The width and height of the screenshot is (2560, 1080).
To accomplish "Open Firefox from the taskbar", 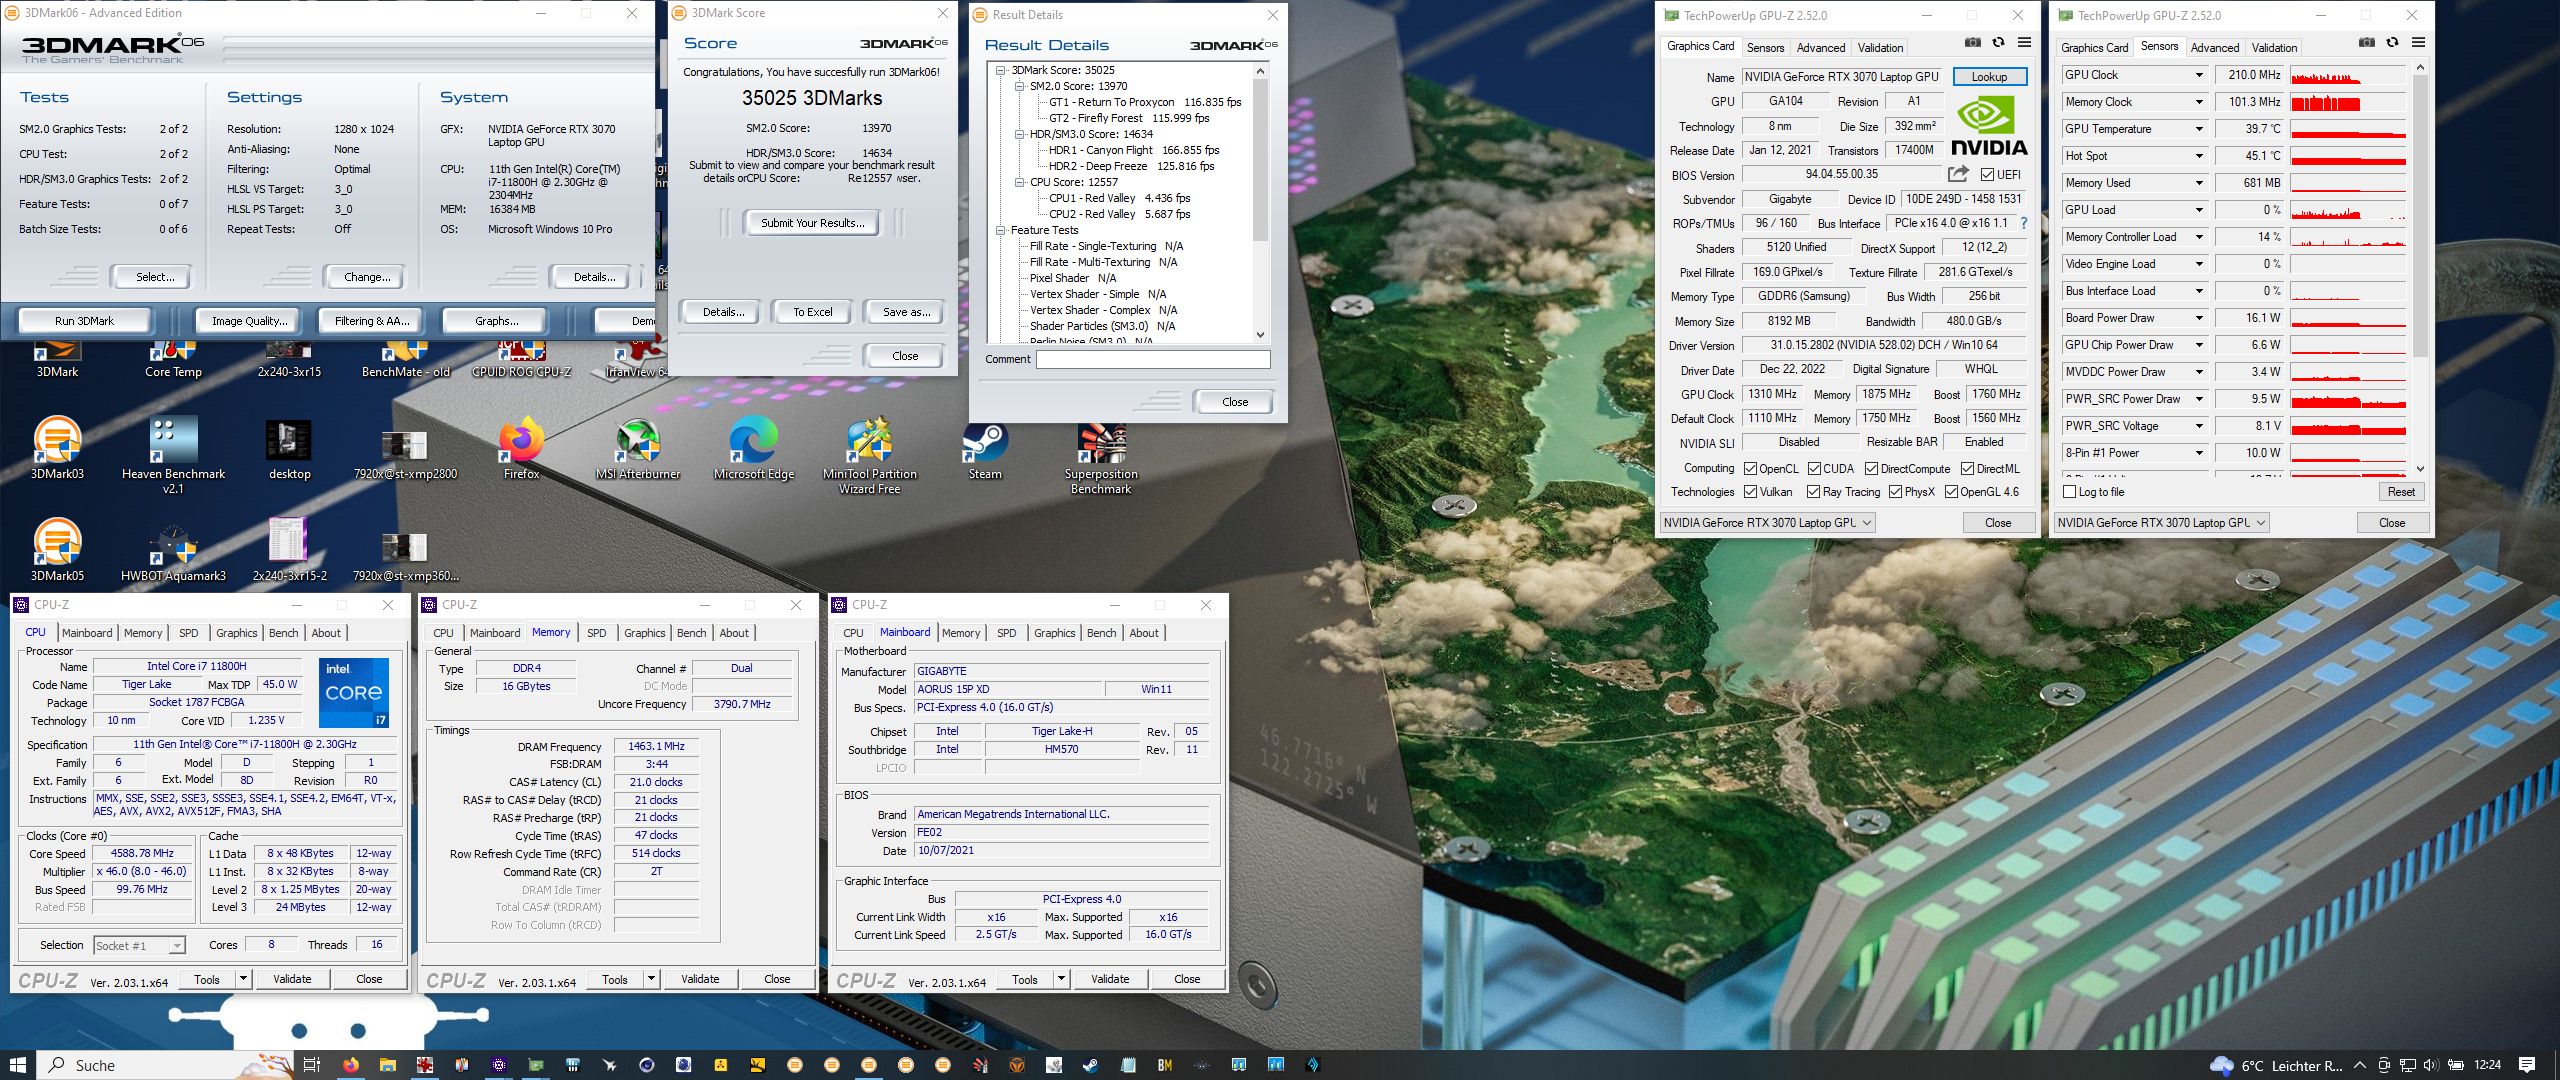I will [x=350, y=1065].
